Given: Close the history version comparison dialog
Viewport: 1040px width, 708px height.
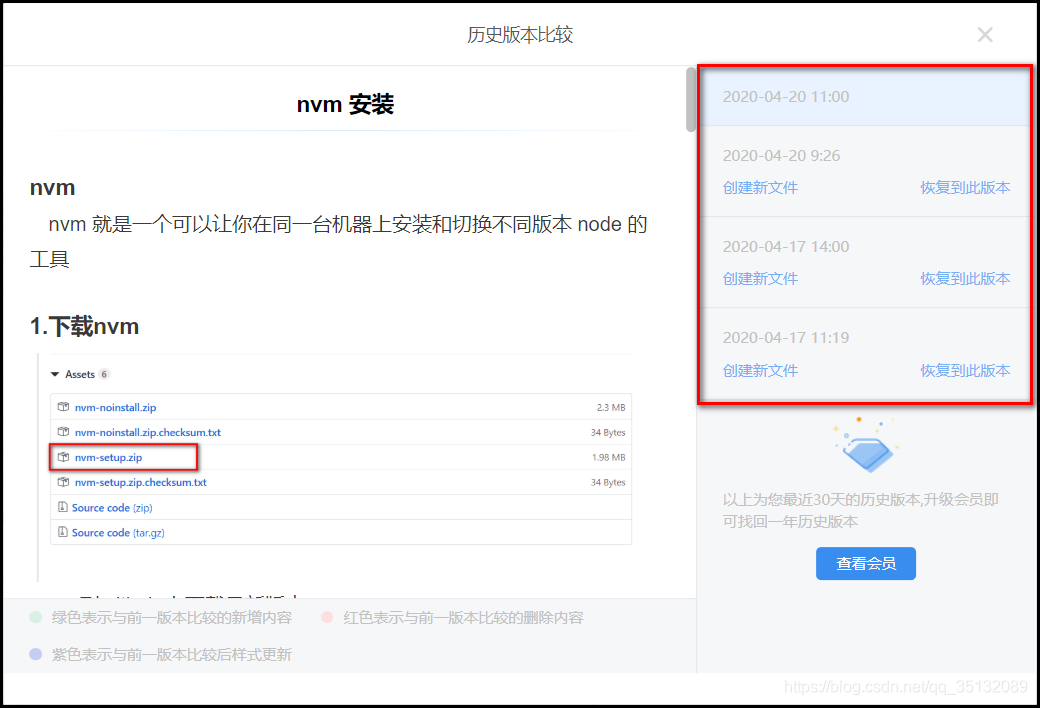Looking at the screenshot, I should 985,35.
